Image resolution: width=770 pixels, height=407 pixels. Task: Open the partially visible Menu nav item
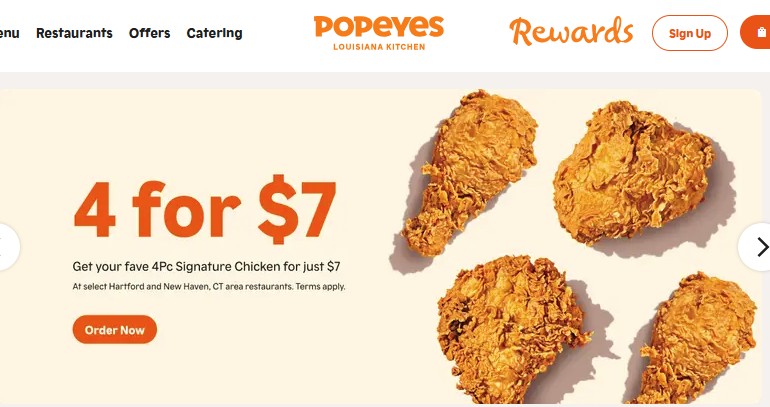tap(9, 33)
